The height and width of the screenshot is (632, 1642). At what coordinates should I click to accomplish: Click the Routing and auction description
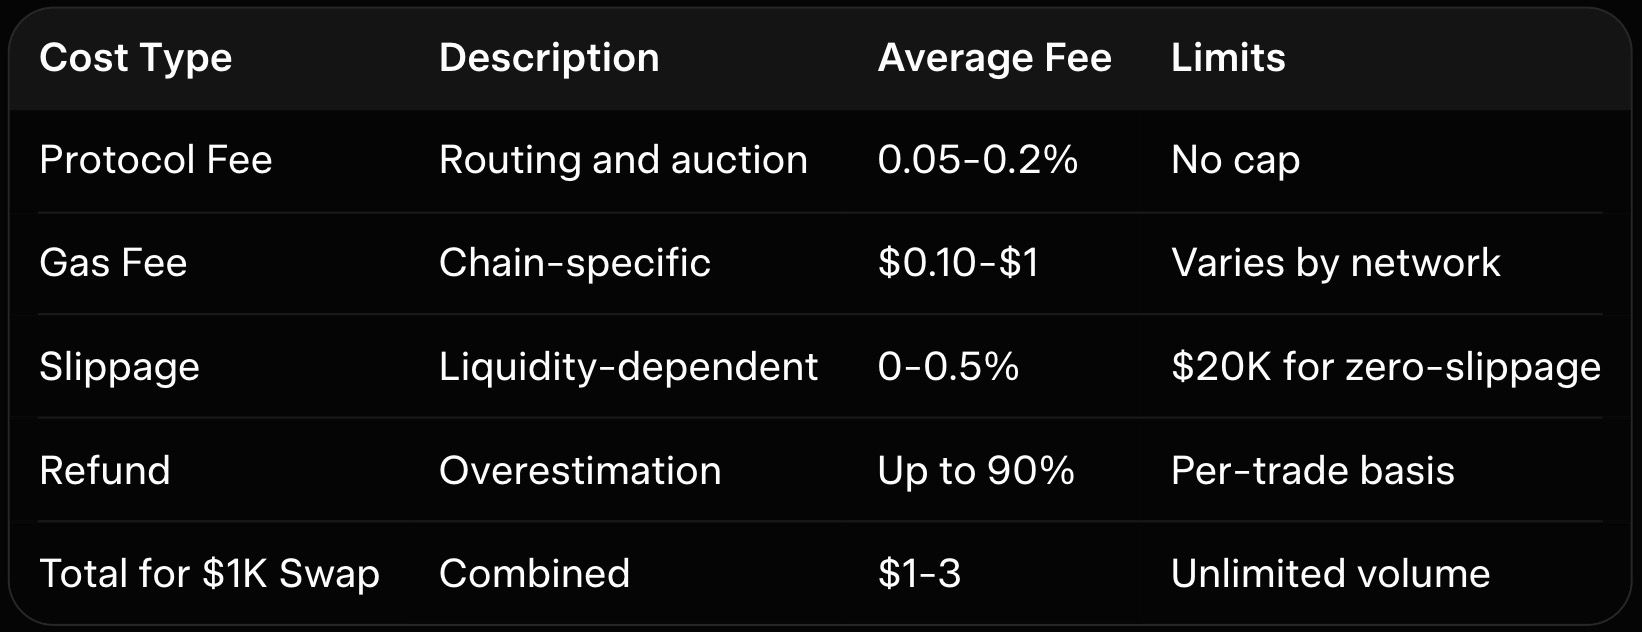pyautogui.click(x=623, y=160)
